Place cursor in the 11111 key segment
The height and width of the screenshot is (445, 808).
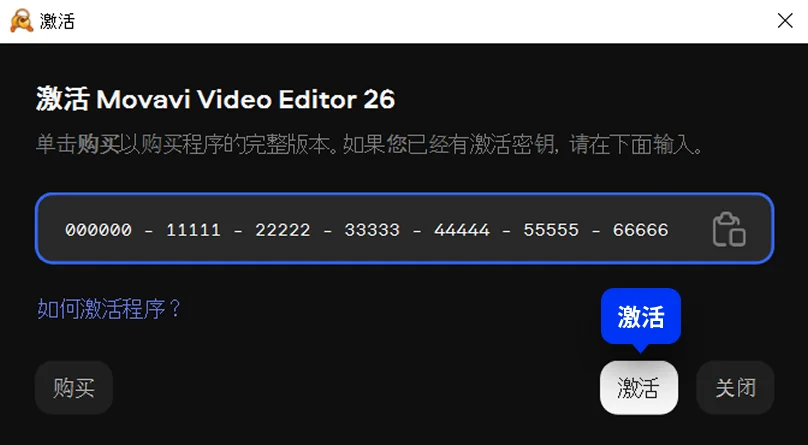193,229
